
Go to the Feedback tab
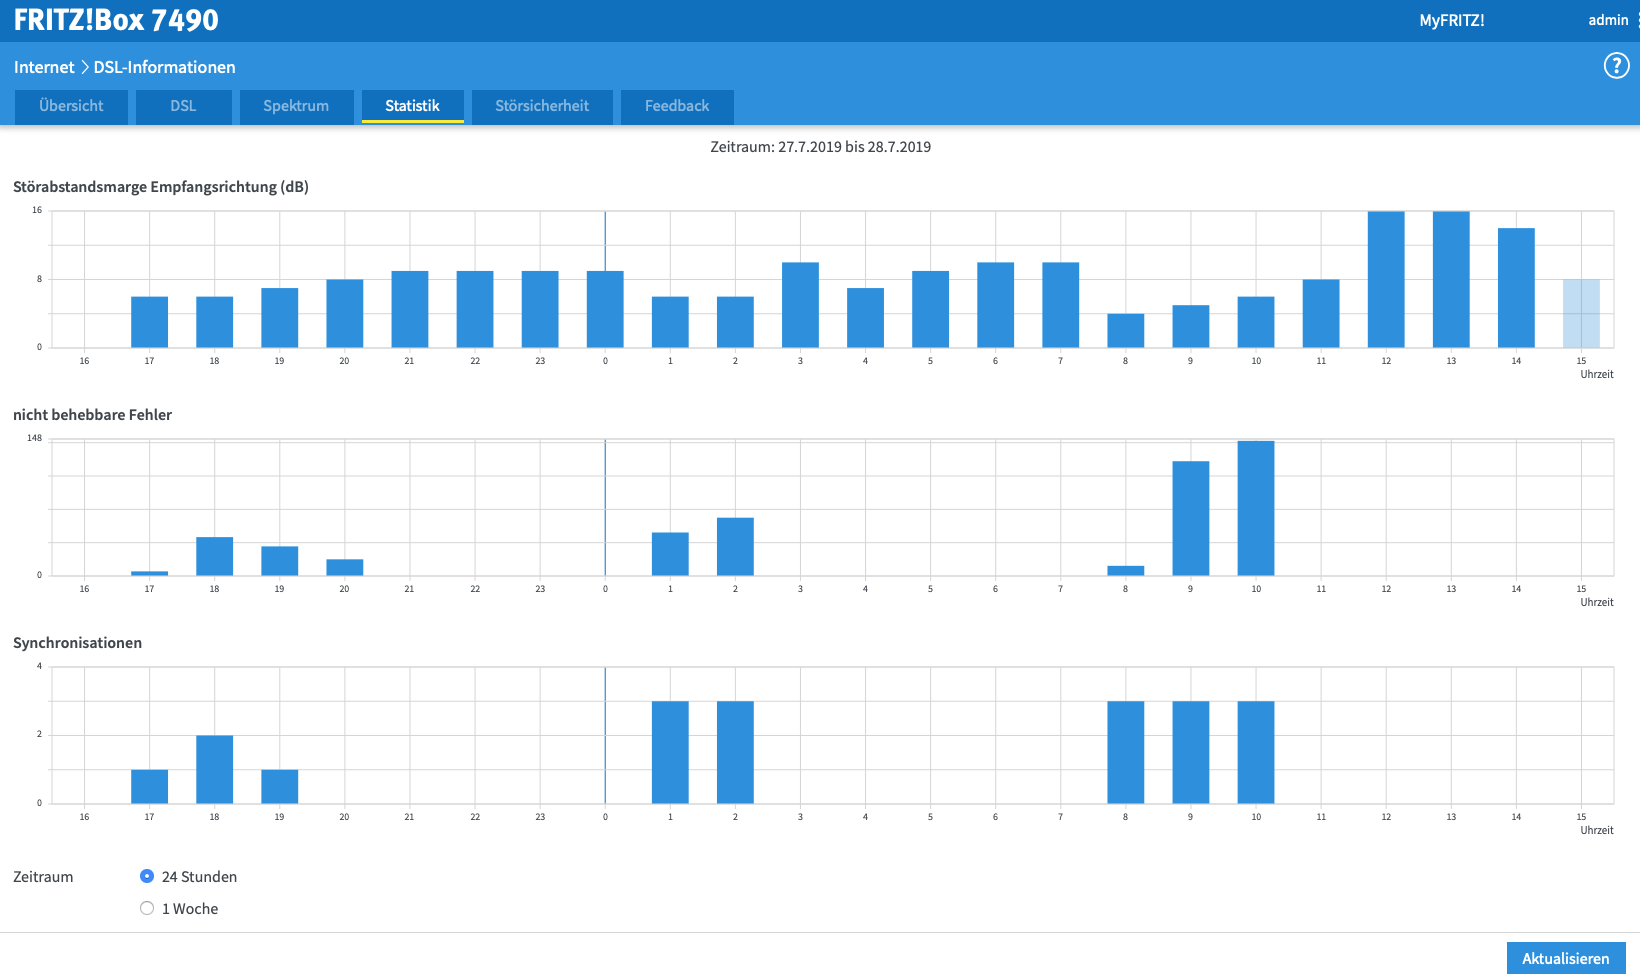pos(677,106)
